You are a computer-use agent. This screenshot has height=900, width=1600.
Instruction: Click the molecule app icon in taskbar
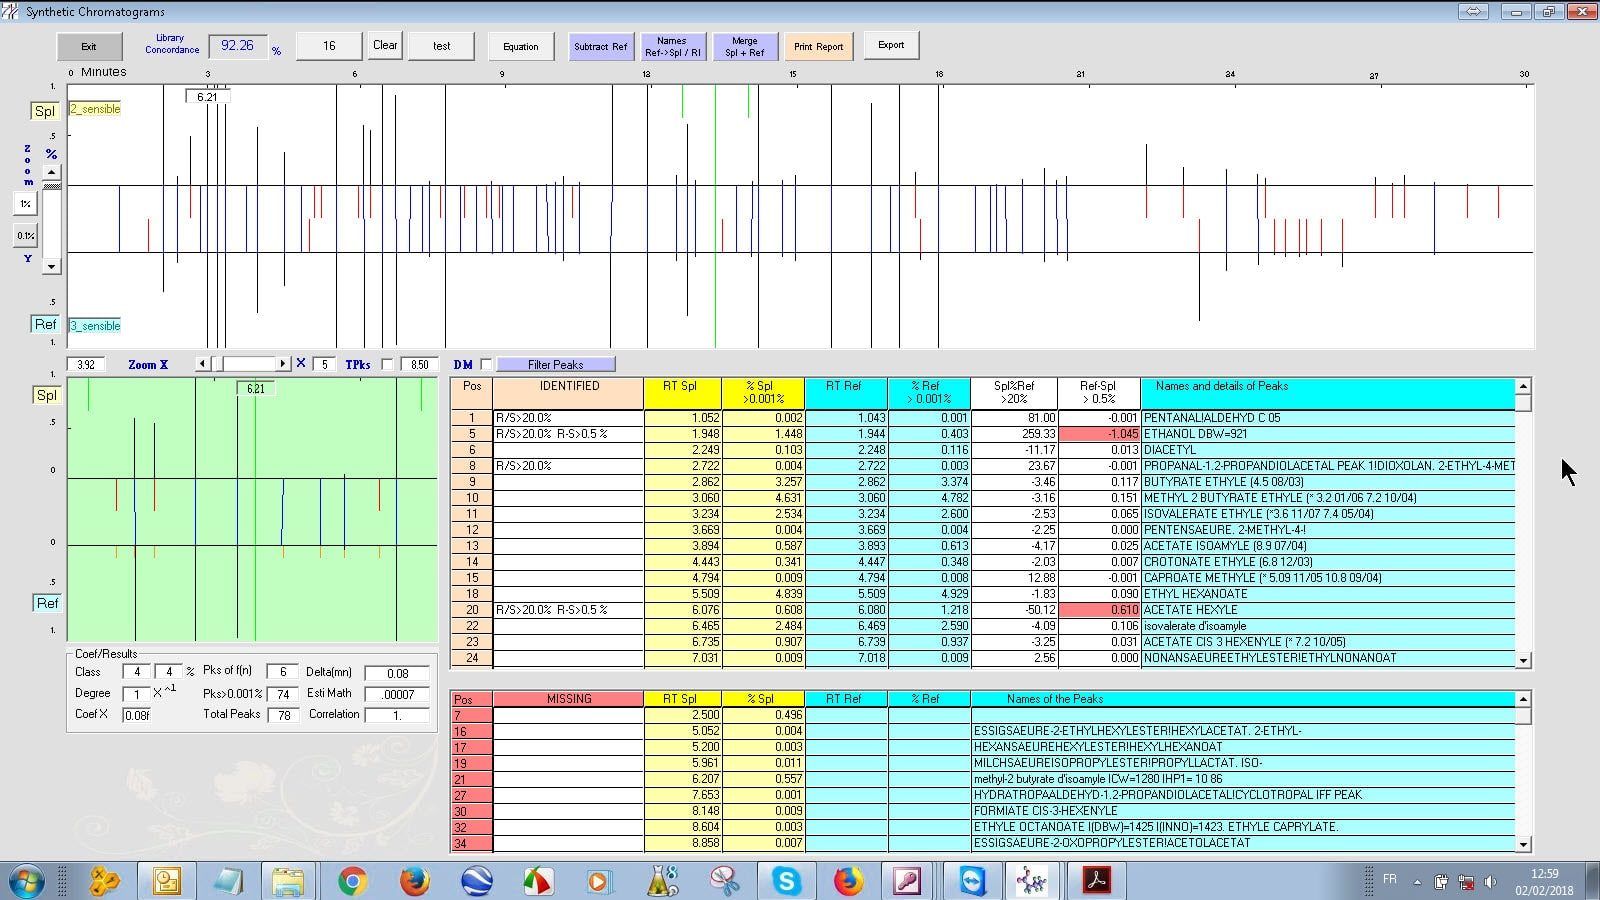pos(1031,881)
